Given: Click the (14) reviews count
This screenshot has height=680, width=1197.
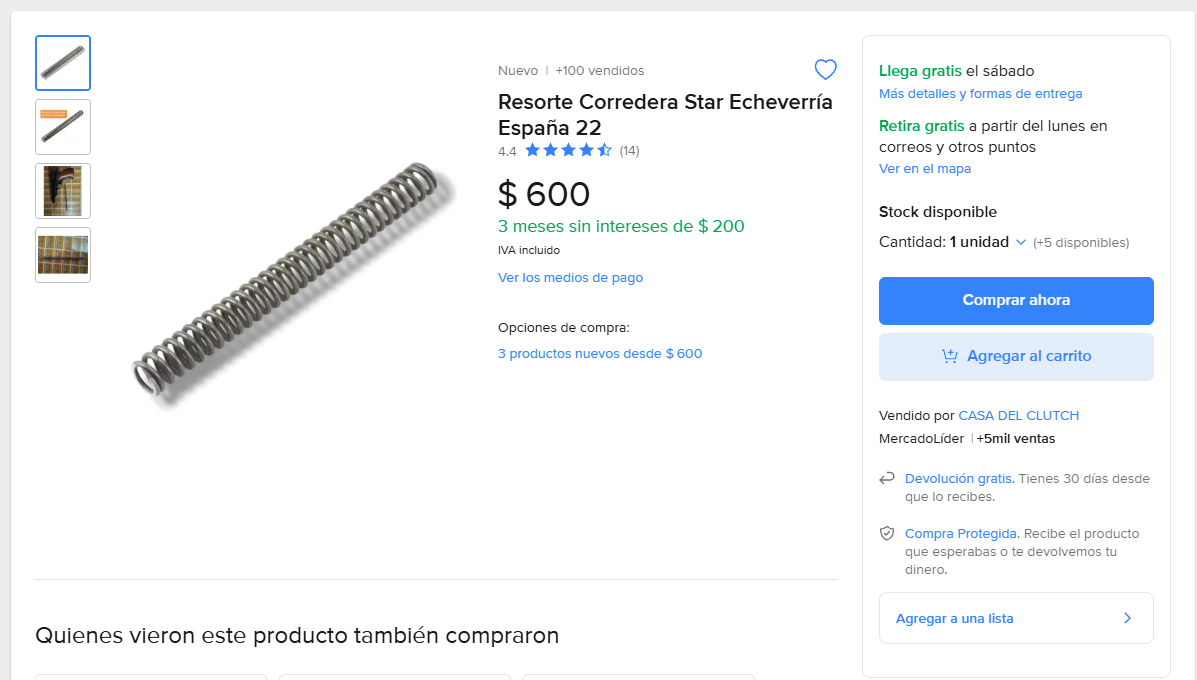Looking at the screenshot, I should 629,151.
